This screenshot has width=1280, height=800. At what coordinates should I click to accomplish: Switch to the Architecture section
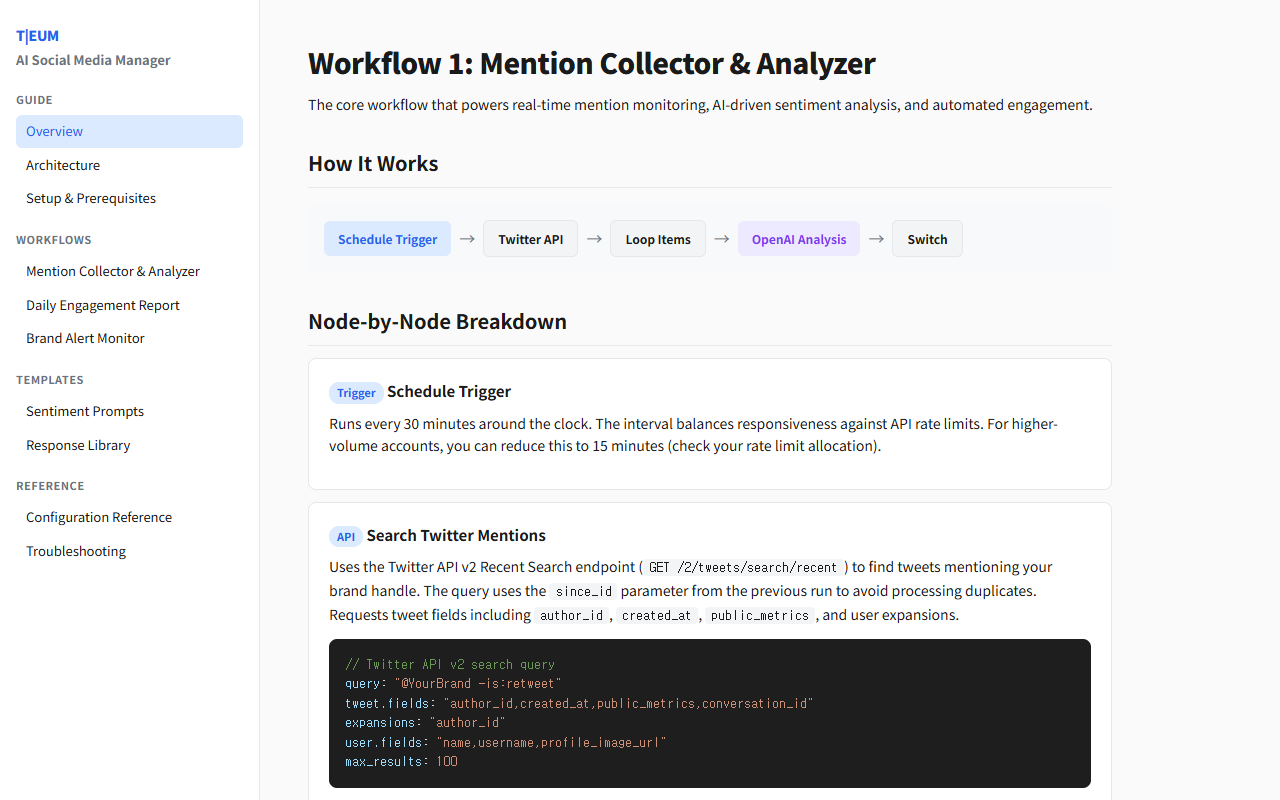pyautogui.click(x=63, y=165)
